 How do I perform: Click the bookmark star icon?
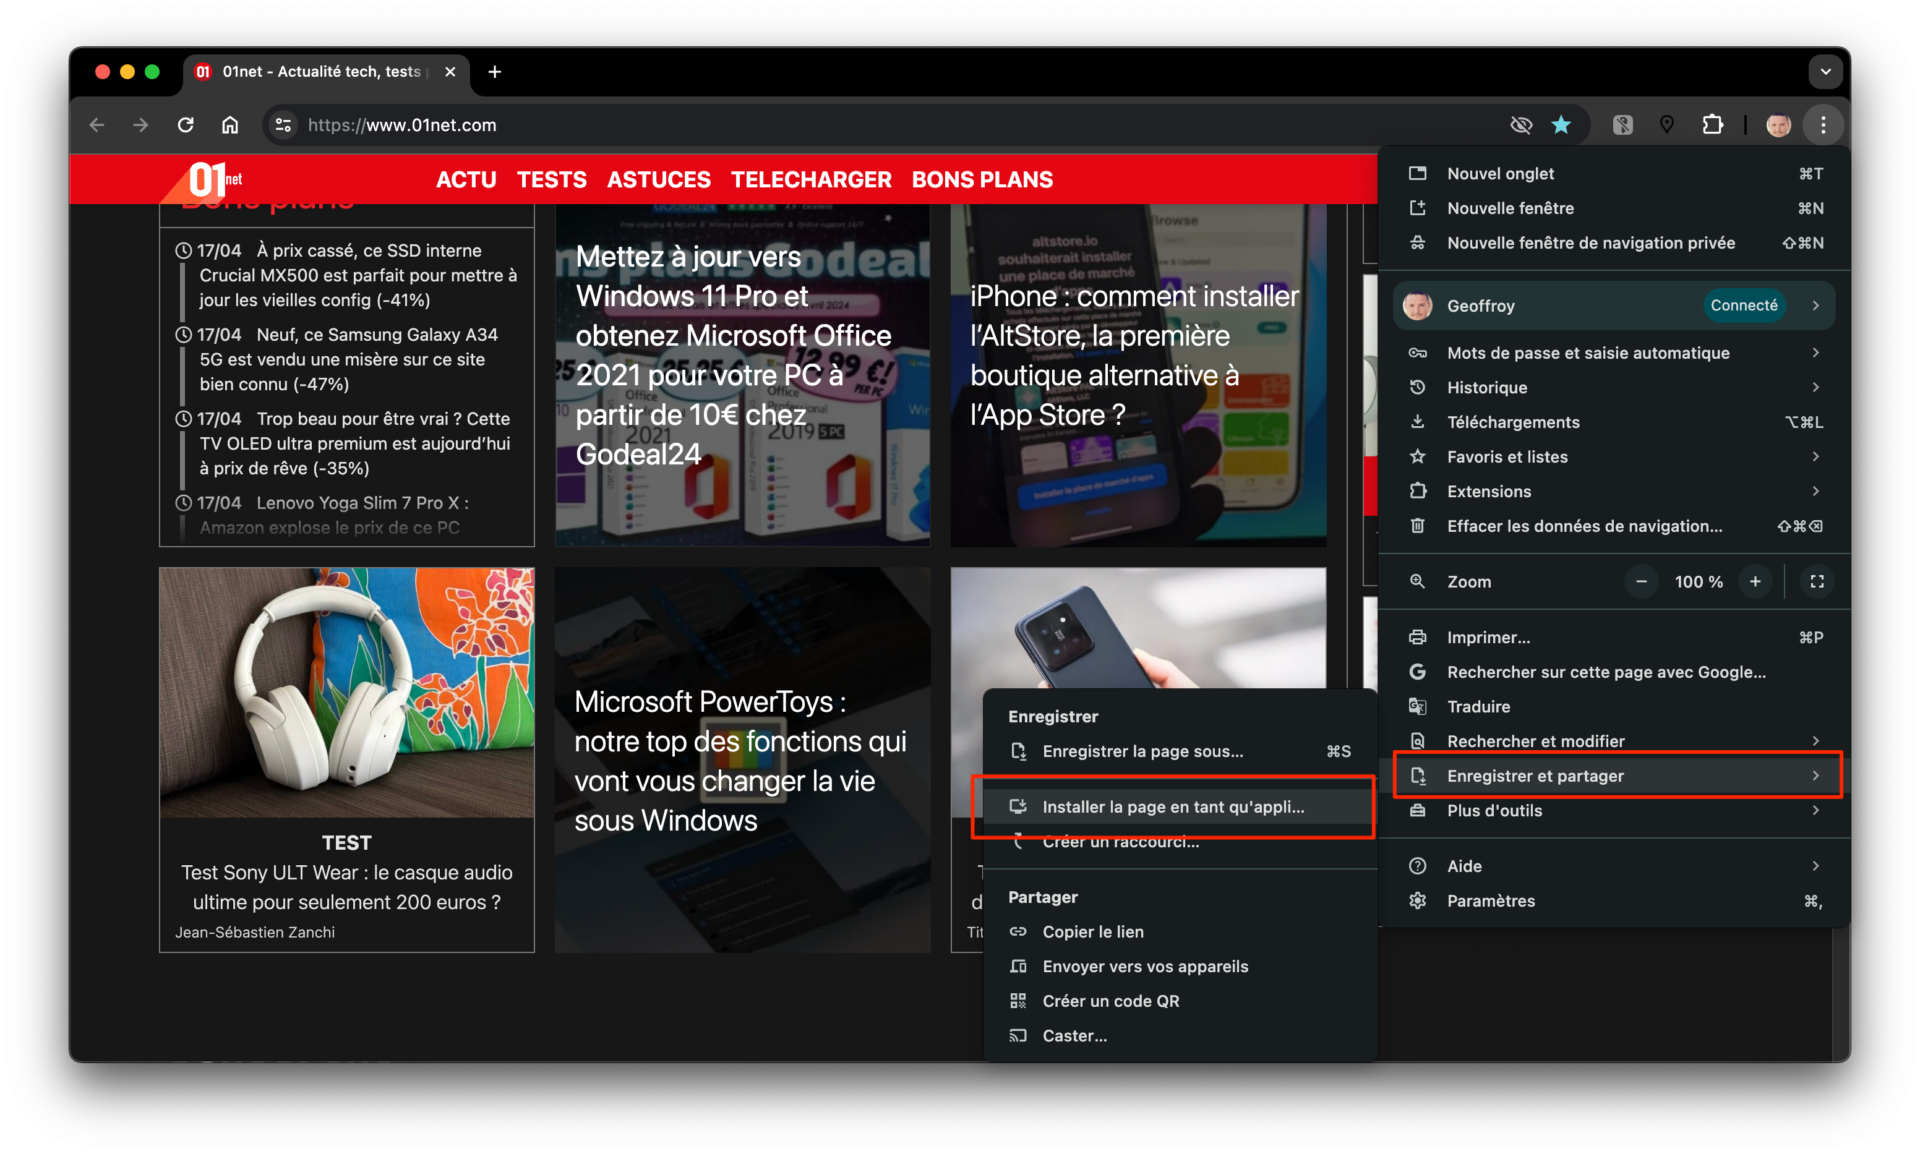pos(1561,125)
